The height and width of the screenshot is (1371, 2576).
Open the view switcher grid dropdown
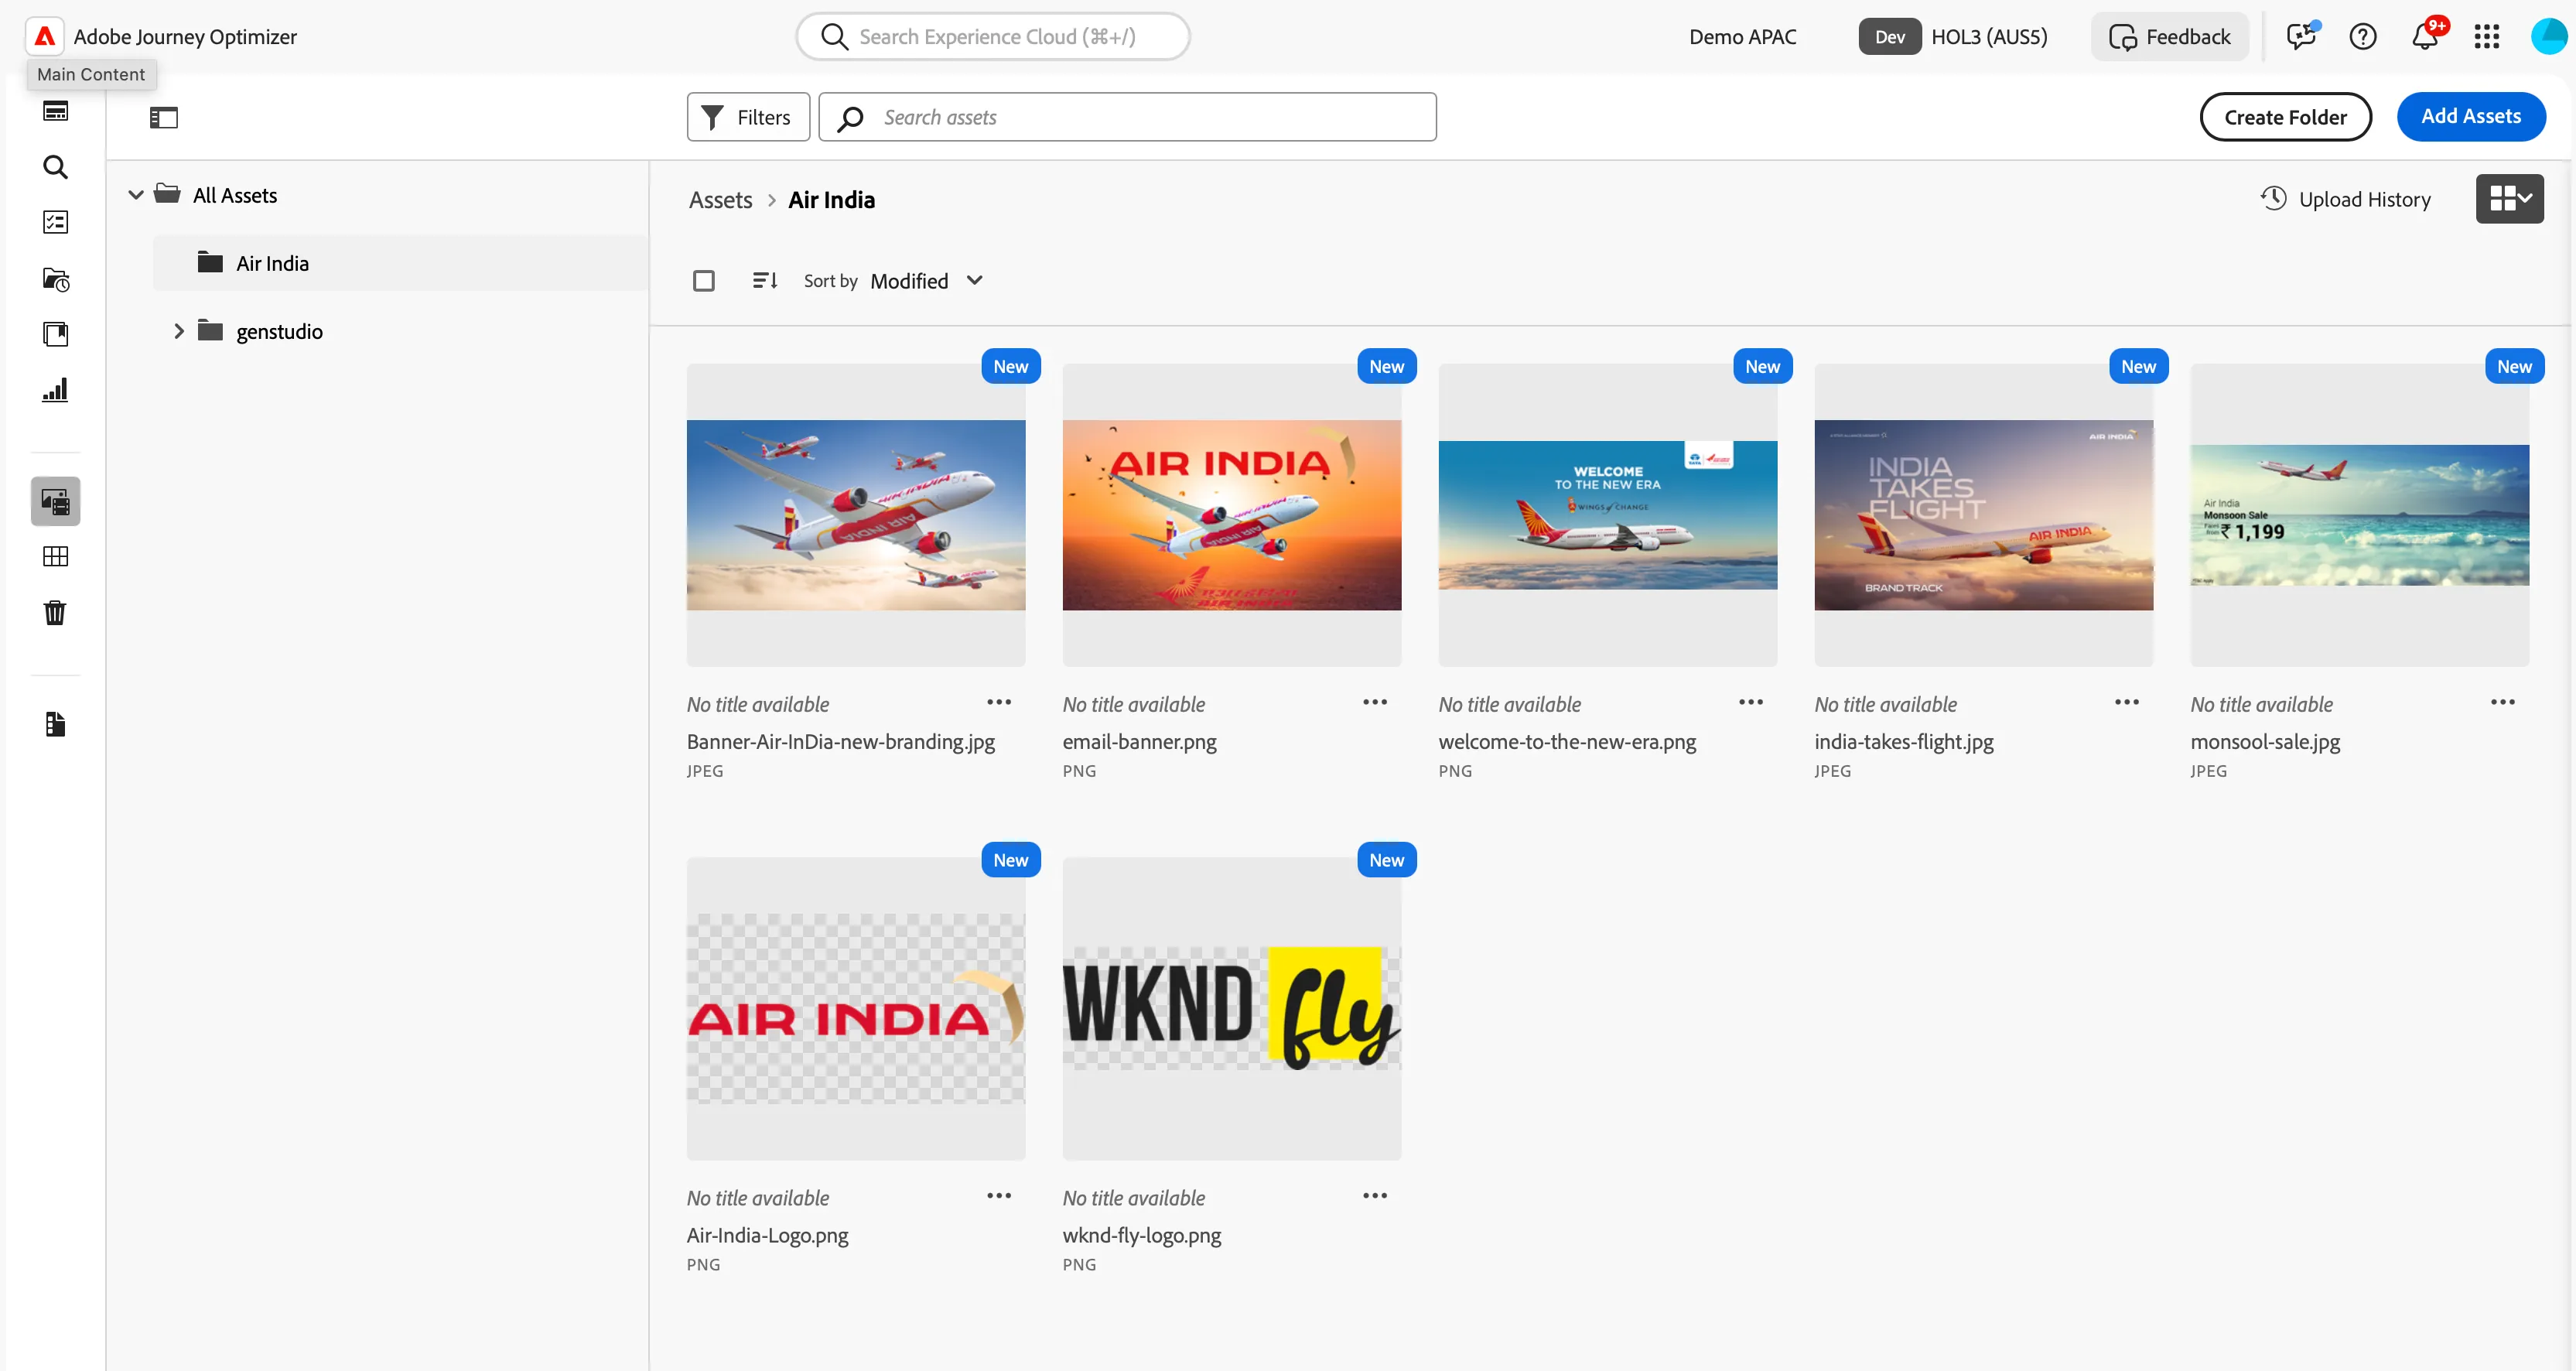pos(2510,199)
